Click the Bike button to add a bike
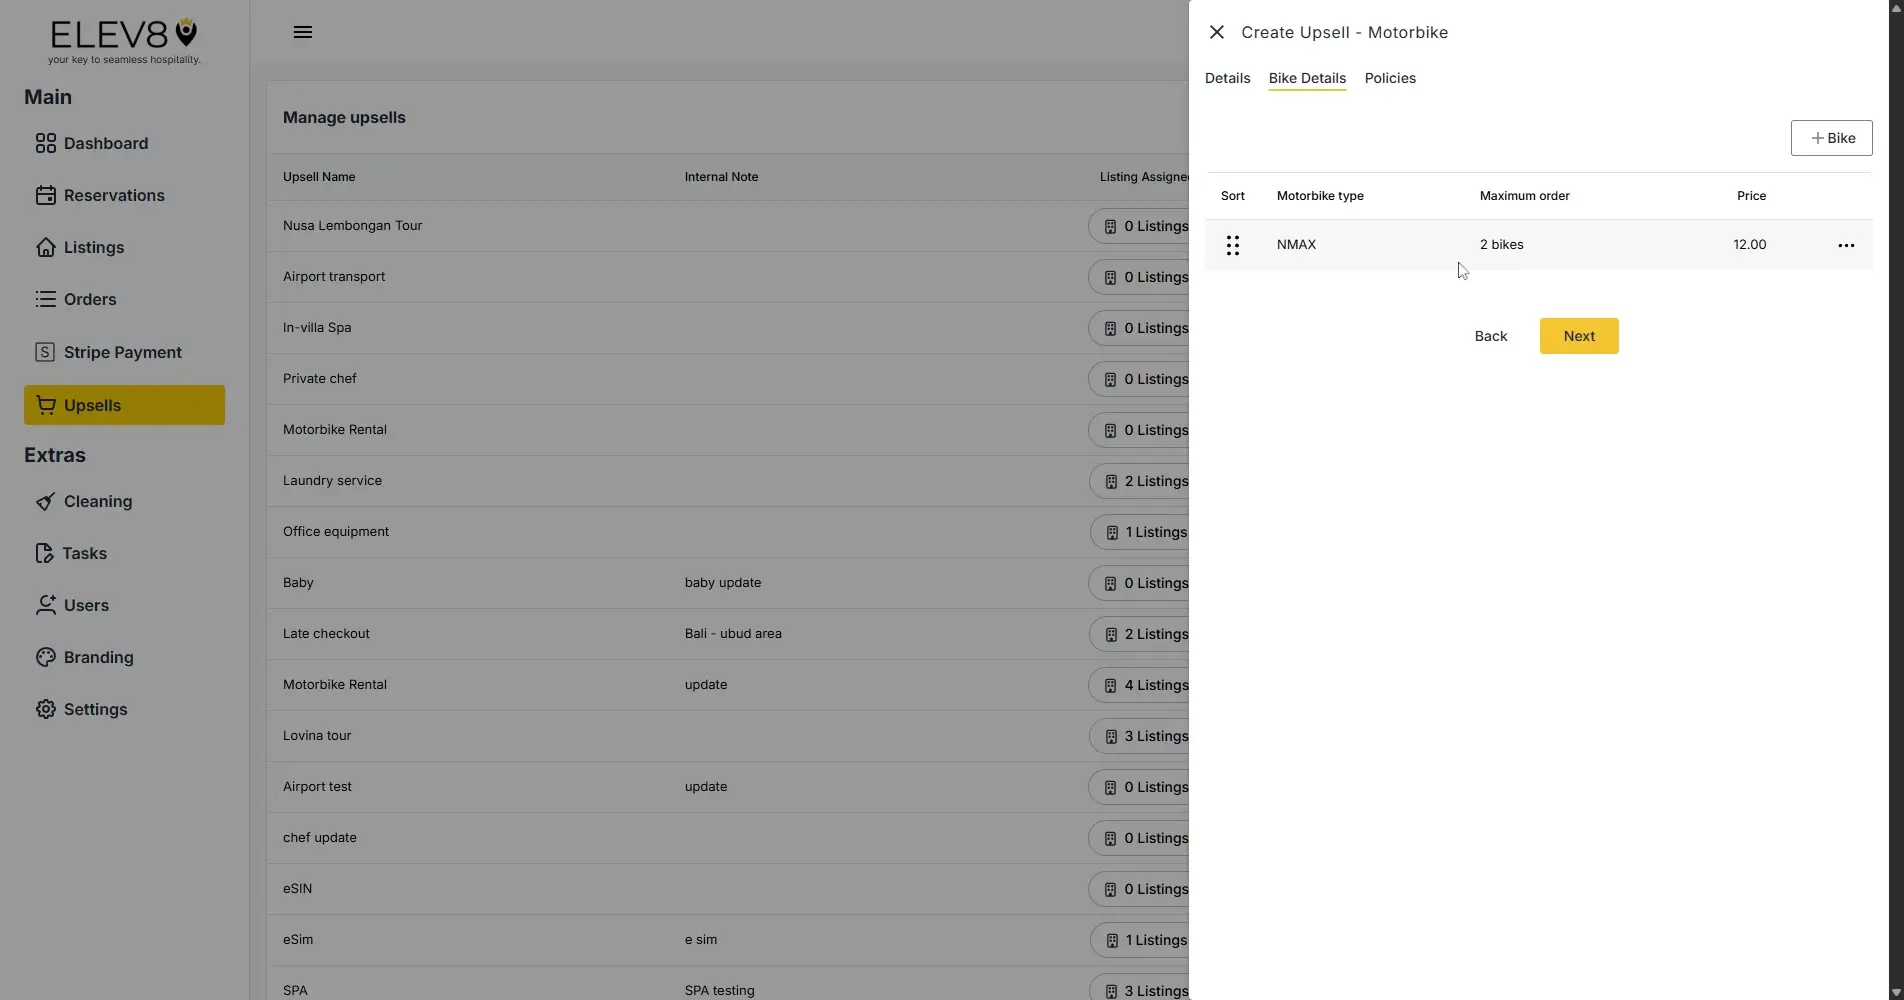1904x1000 pixels. point(1831,138)
